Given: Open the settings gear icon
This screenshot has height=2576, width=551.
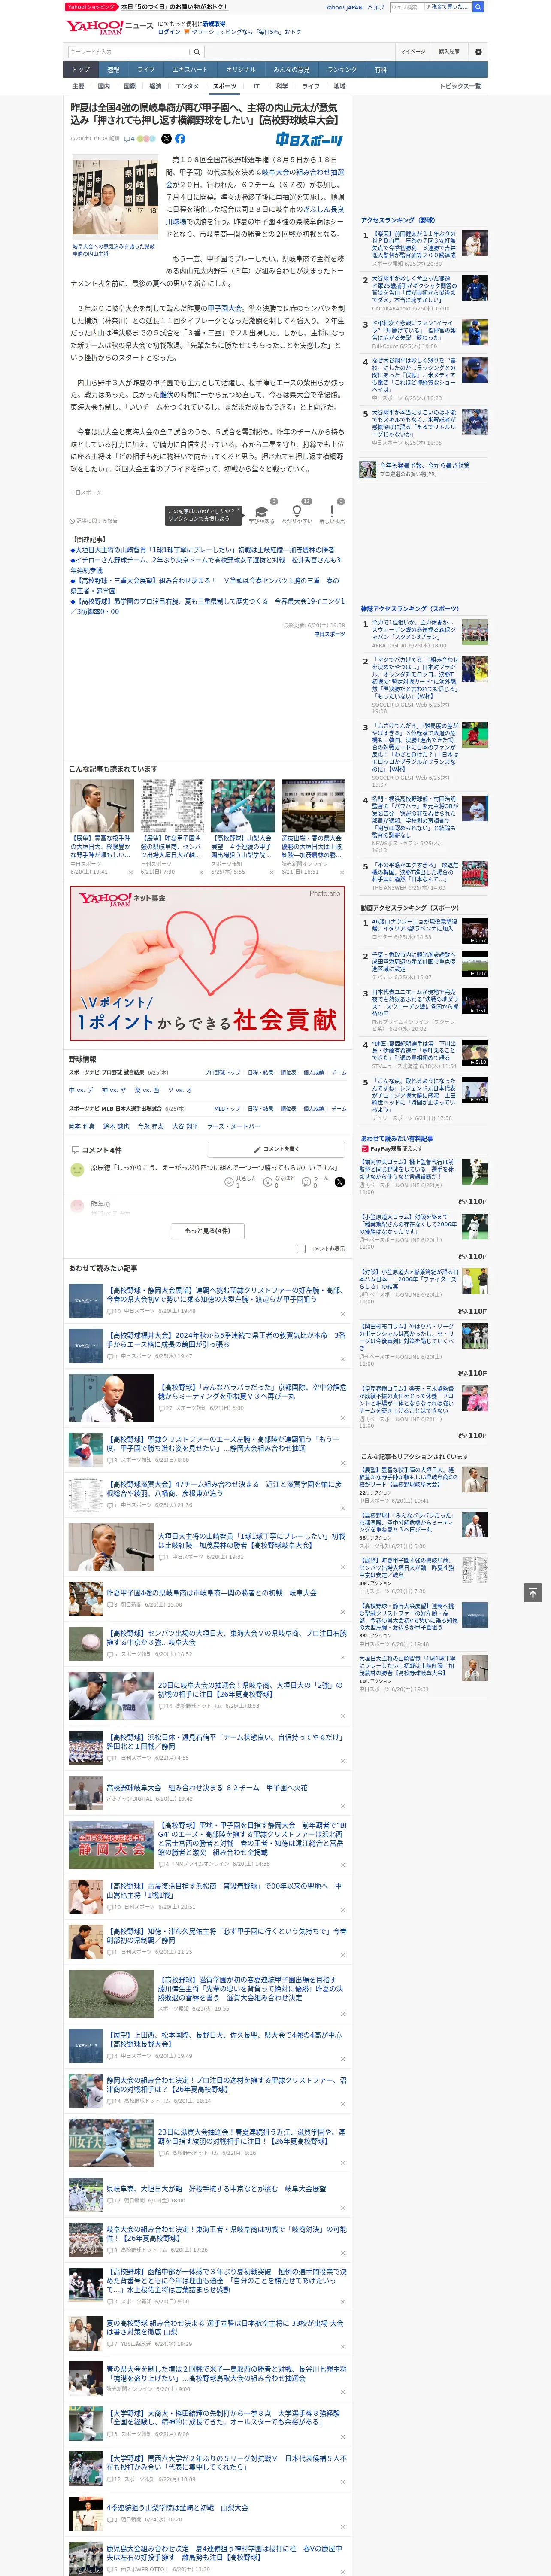Looking at the screenshot, I should [x=478, y=52].
